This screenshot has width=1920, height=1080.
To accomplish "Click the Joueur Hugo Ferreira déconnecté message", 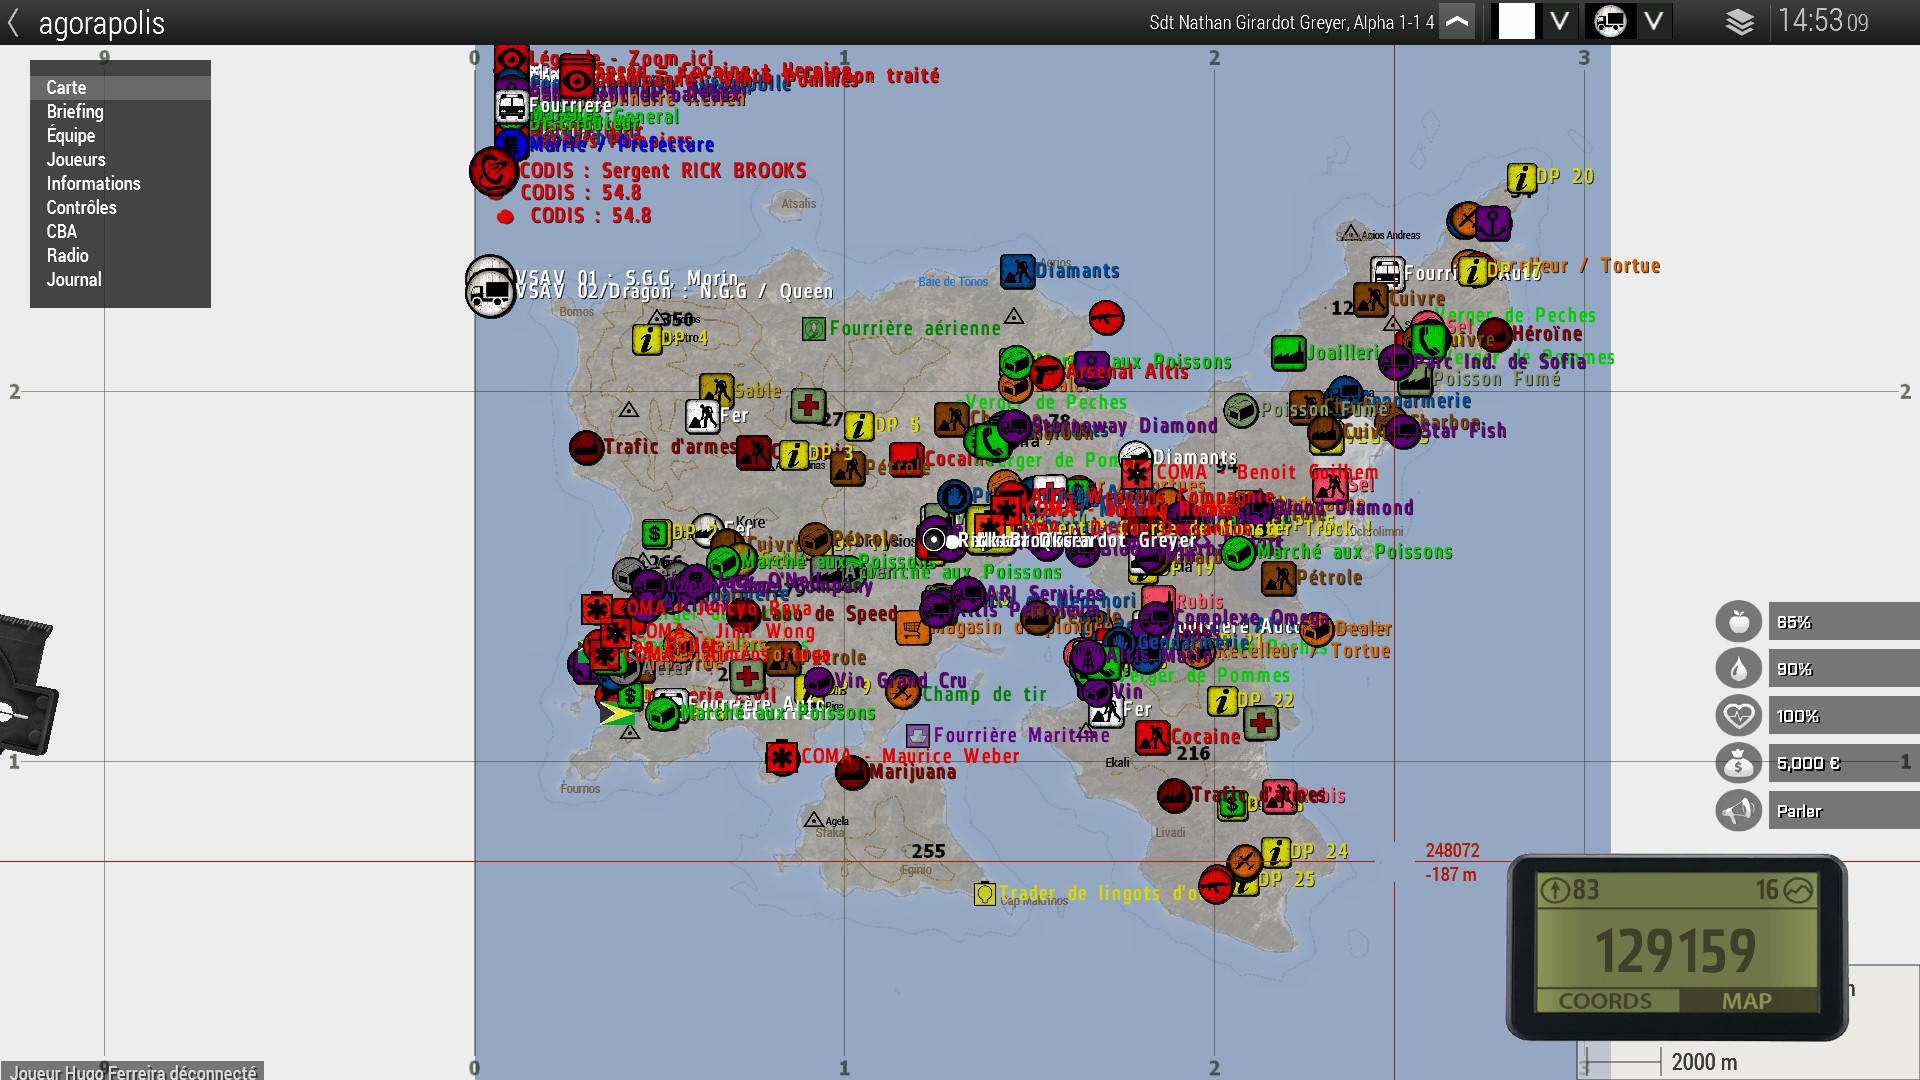I will [132, 1071].
